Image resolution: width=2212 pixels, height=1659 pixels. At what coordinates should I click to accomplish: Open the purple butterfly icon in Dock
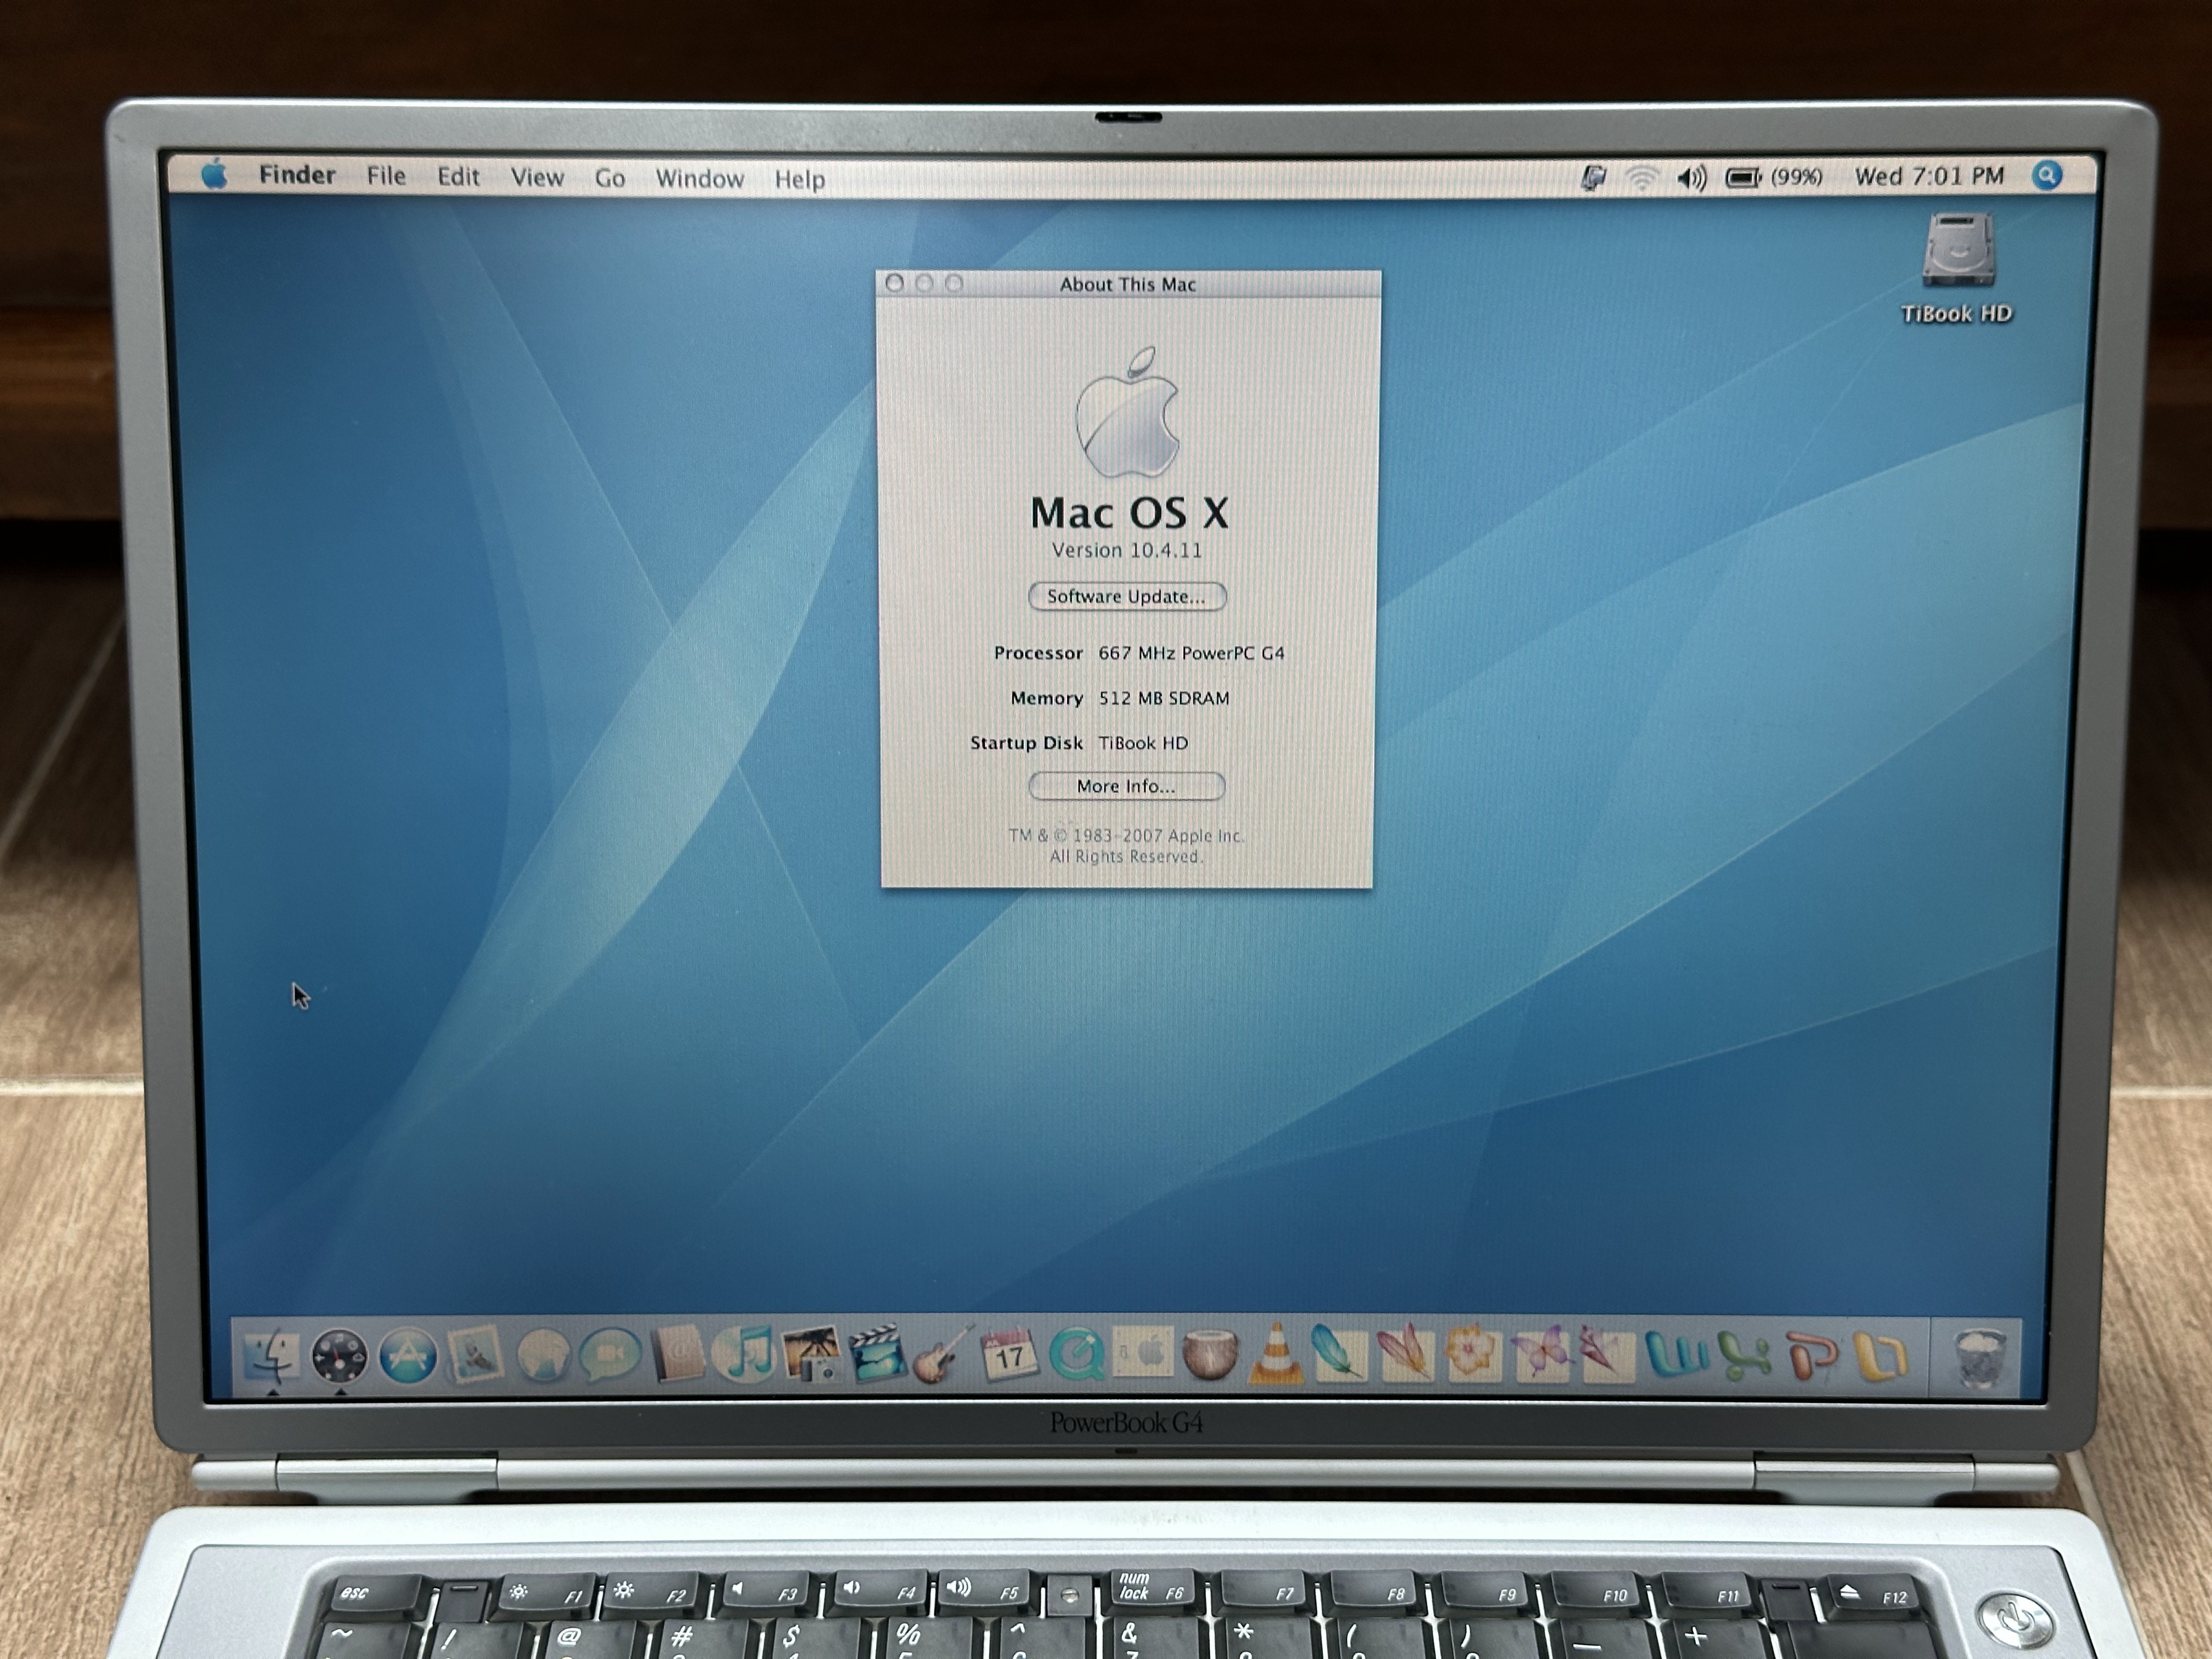coord(1541,1354)
